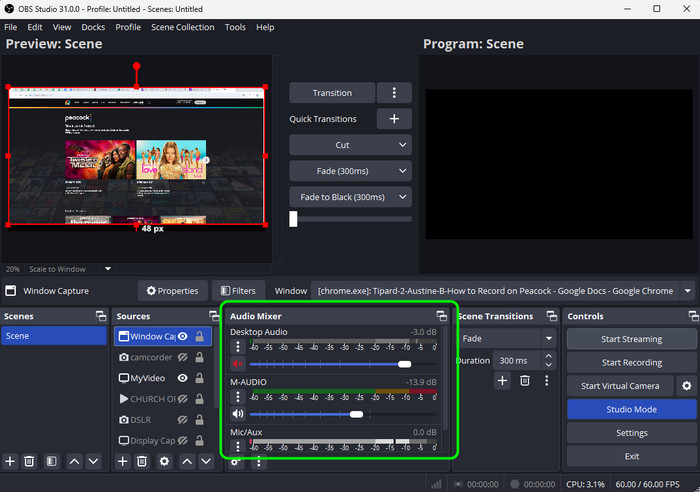Open Audio Mixer bottom menu dots
Viewport: 700px width, 492px height.
tap(258, 462)
